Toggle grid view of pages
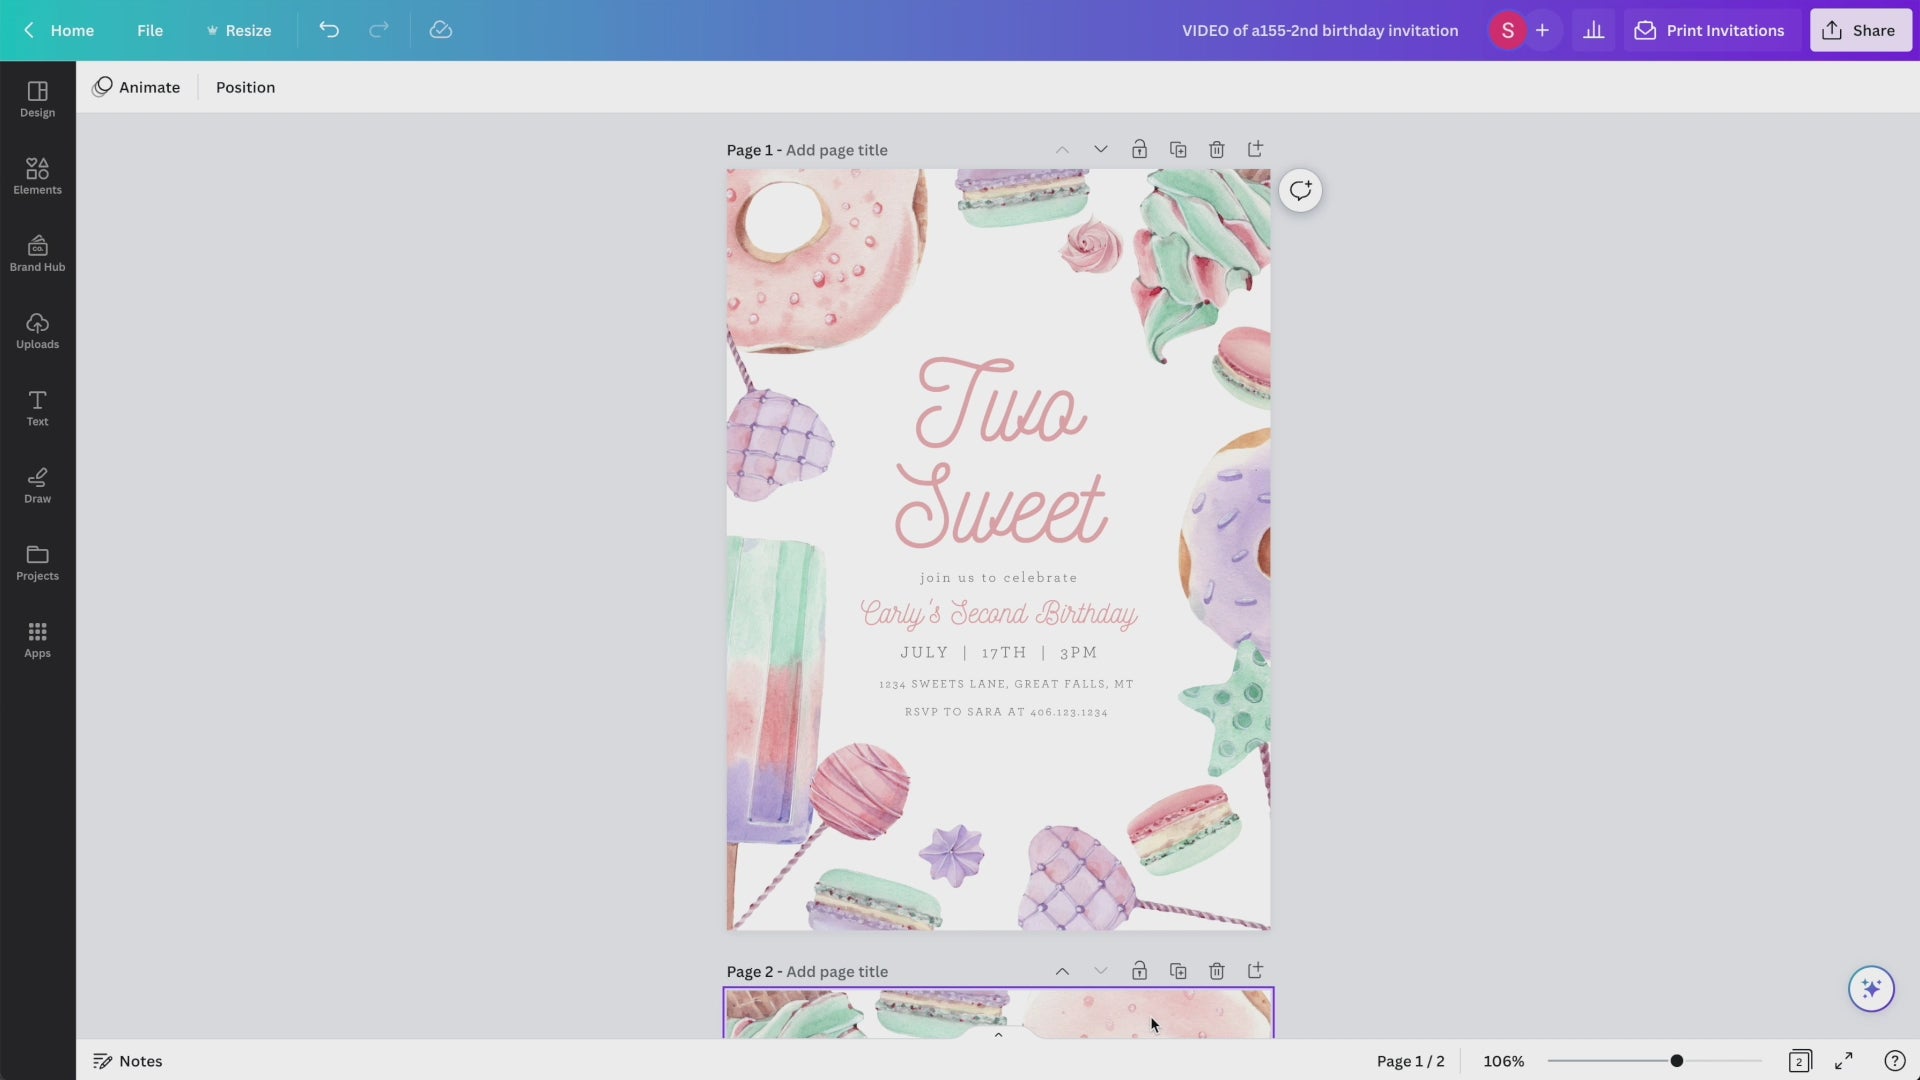Screen dimensions: 1920x1080 coord(1800,1061)
